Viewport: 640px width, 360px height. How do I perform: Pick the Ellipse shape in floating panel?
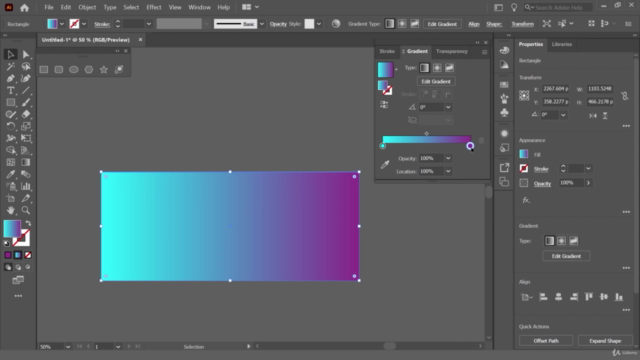[73, 70]
